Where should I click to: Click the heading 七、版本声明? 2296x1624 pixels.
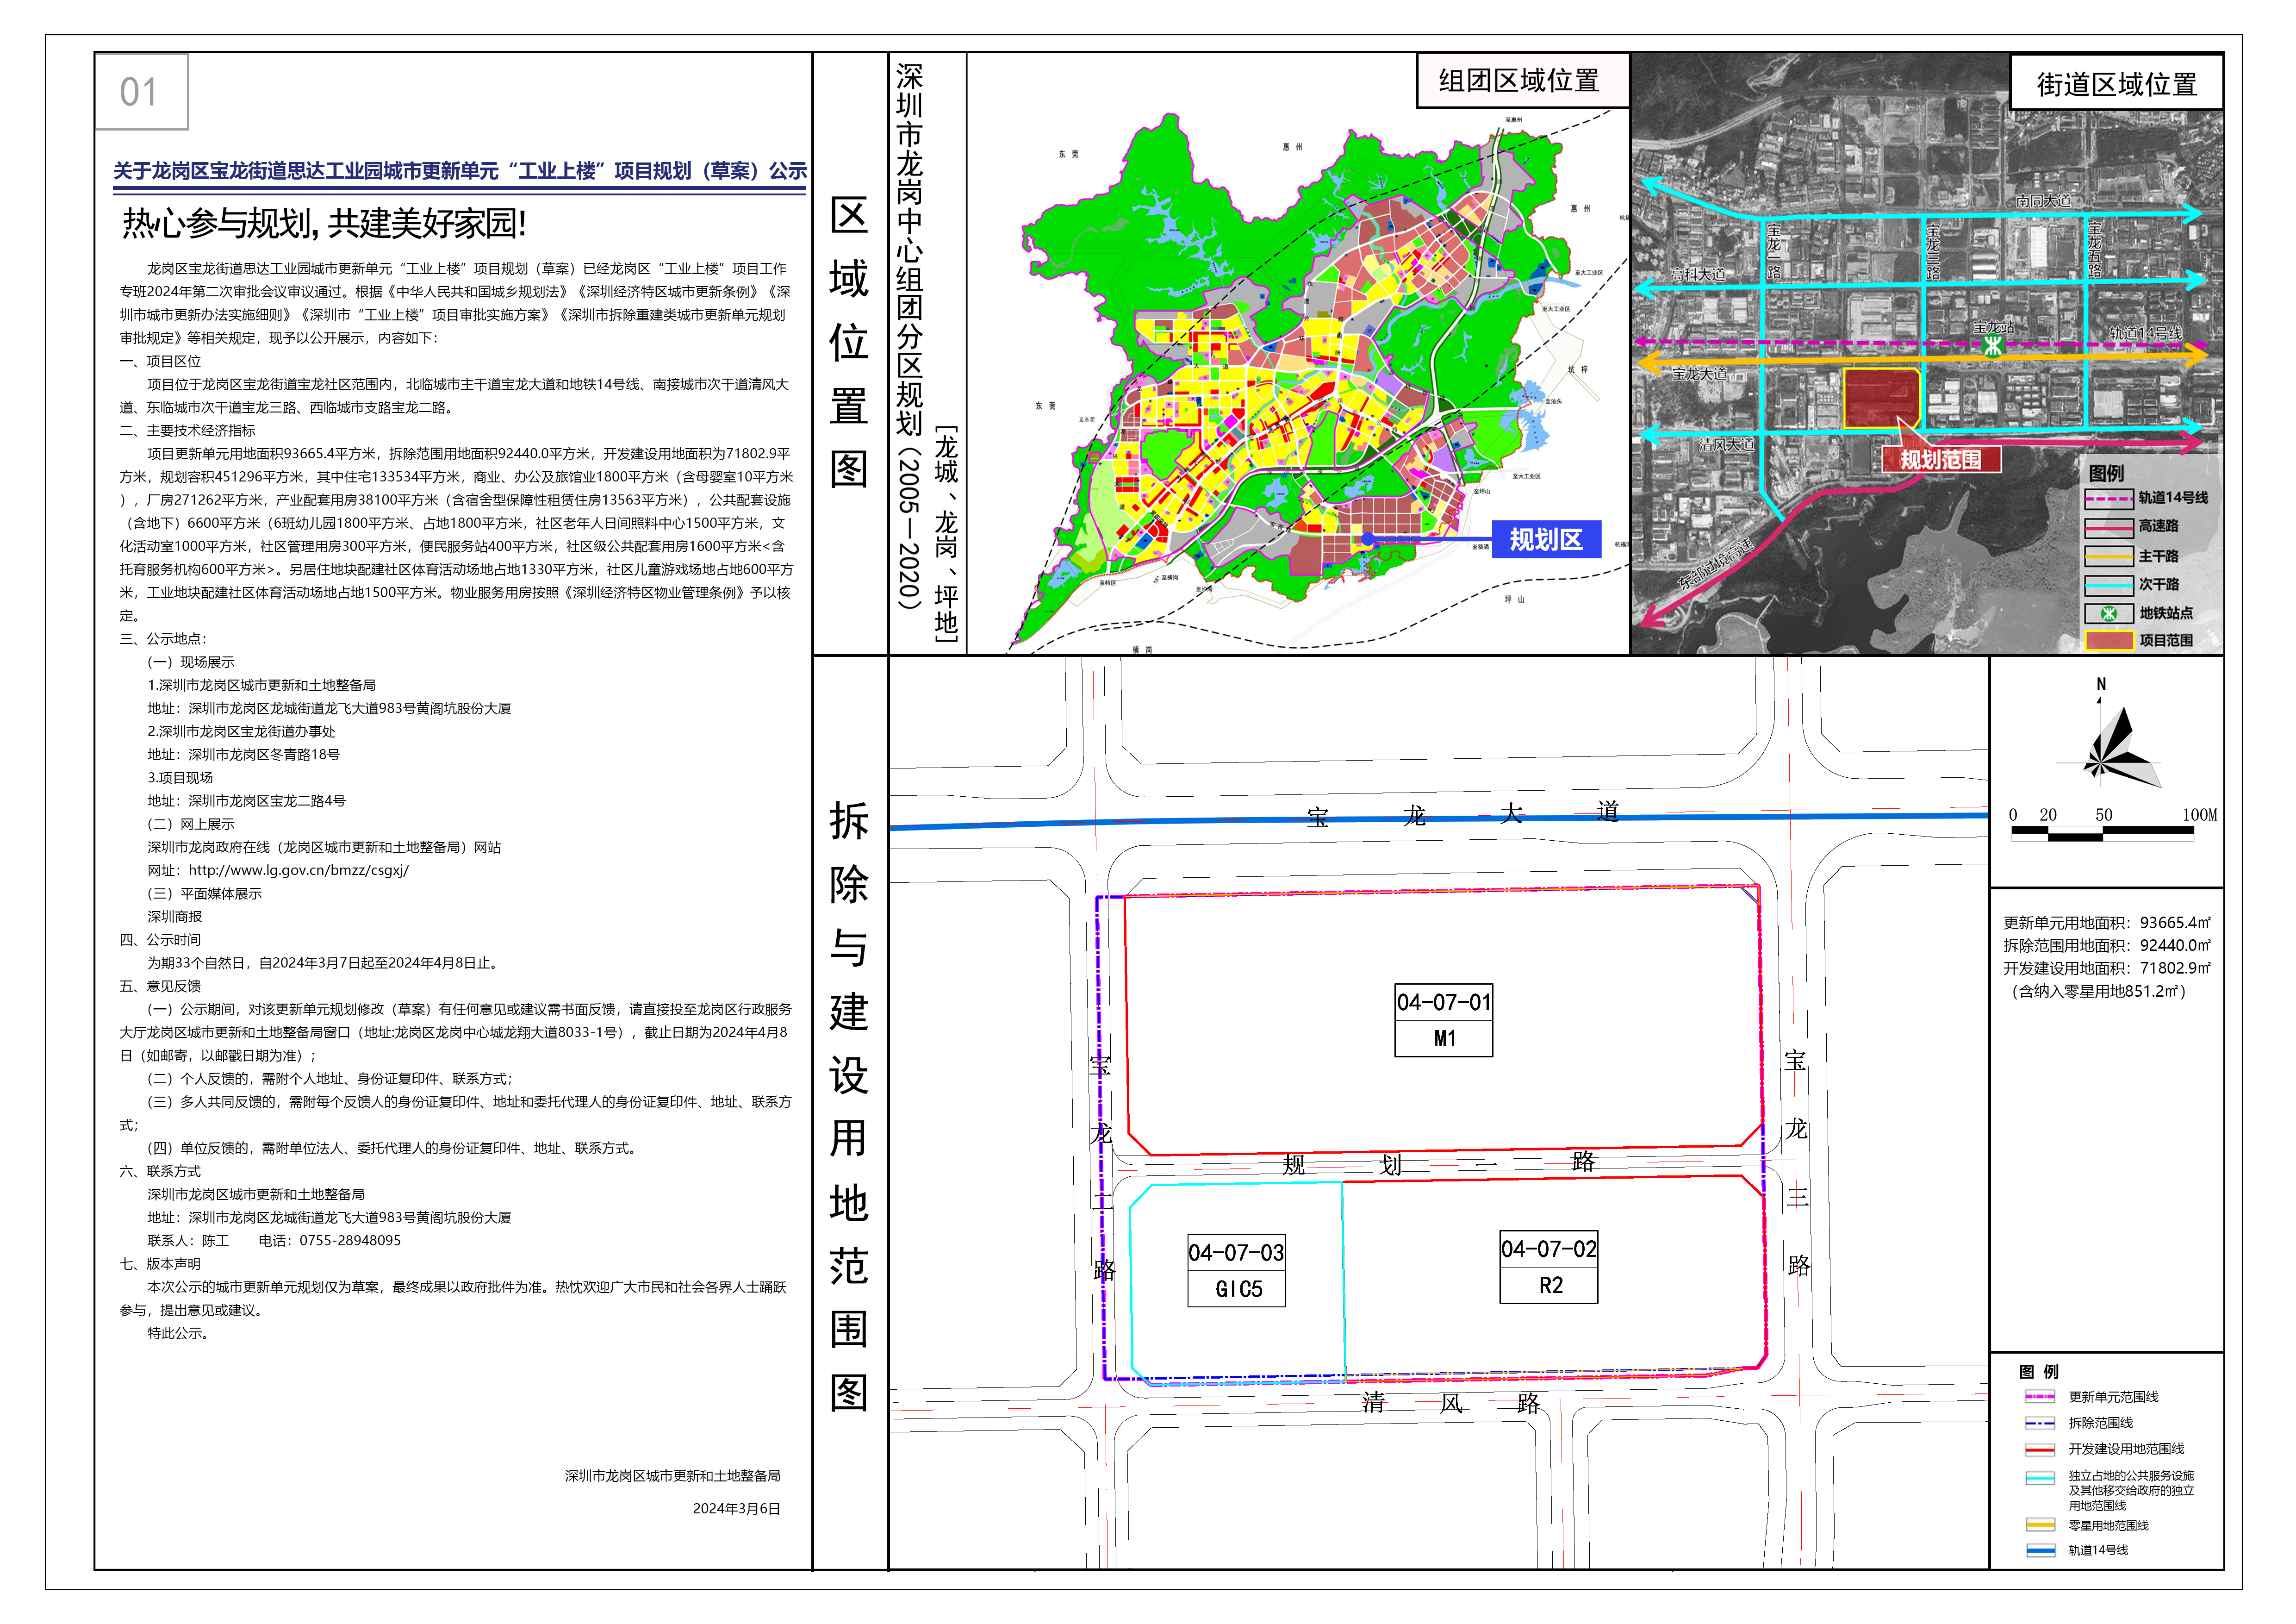[x=160, y=1263]
